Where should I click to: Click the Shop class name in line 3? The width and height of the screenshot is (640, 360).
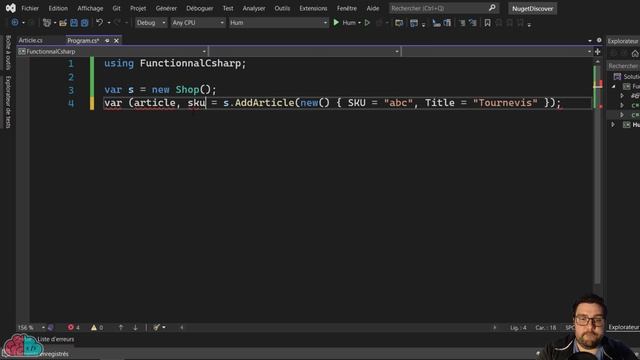pos(187,90)
